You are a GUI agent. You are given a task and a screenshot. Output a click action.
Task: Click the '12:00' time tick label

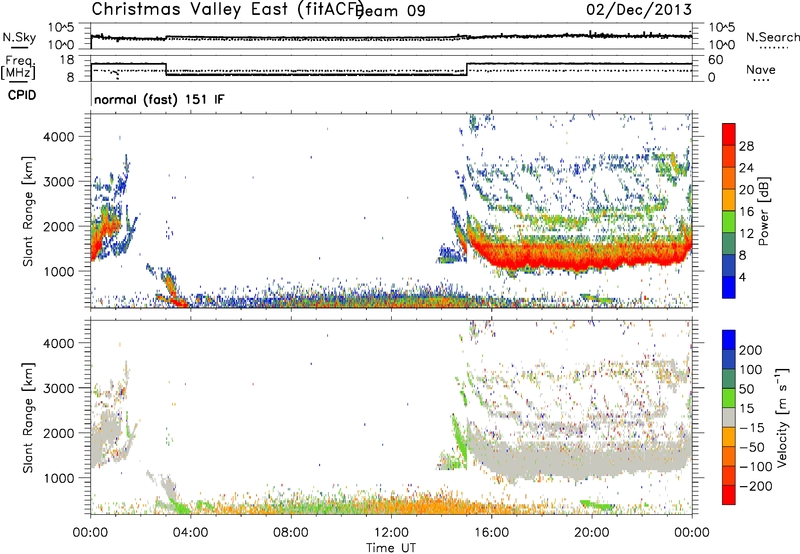[x=391, y=532]
